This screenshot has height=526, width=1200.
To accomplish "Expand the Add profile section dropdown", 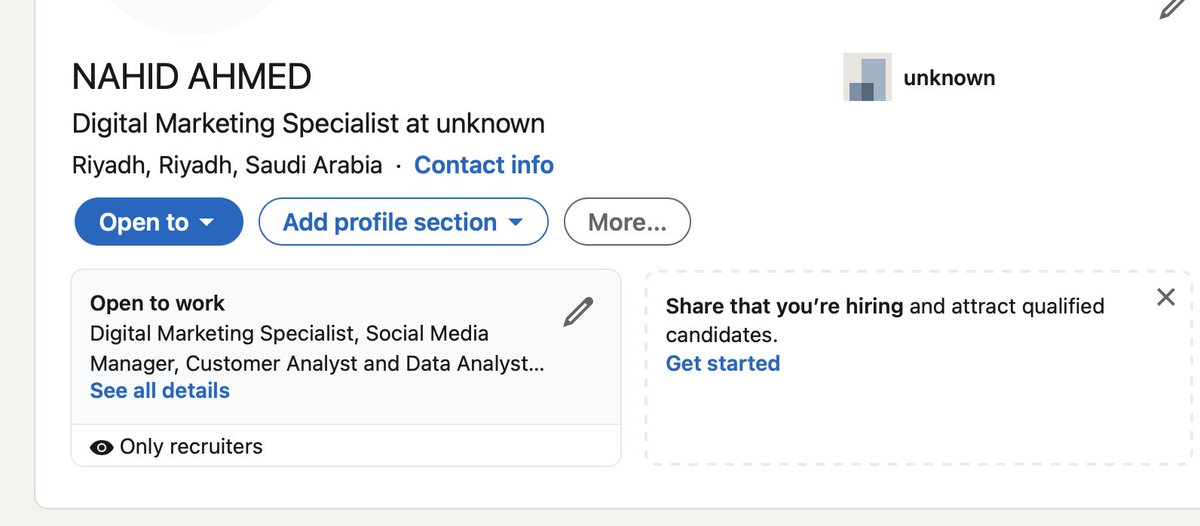I will pos(403,222).
